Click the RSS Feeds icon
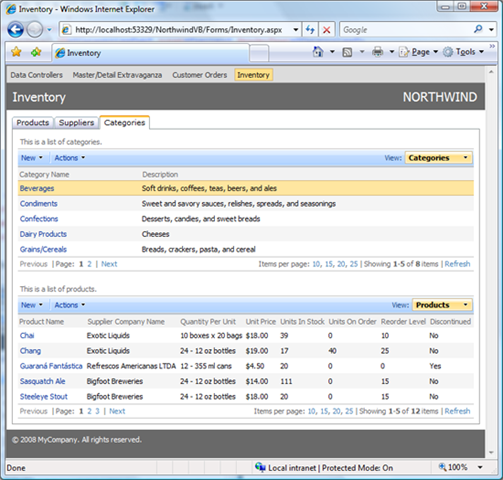This screenshot has height=480, width=503. [347, 52]
